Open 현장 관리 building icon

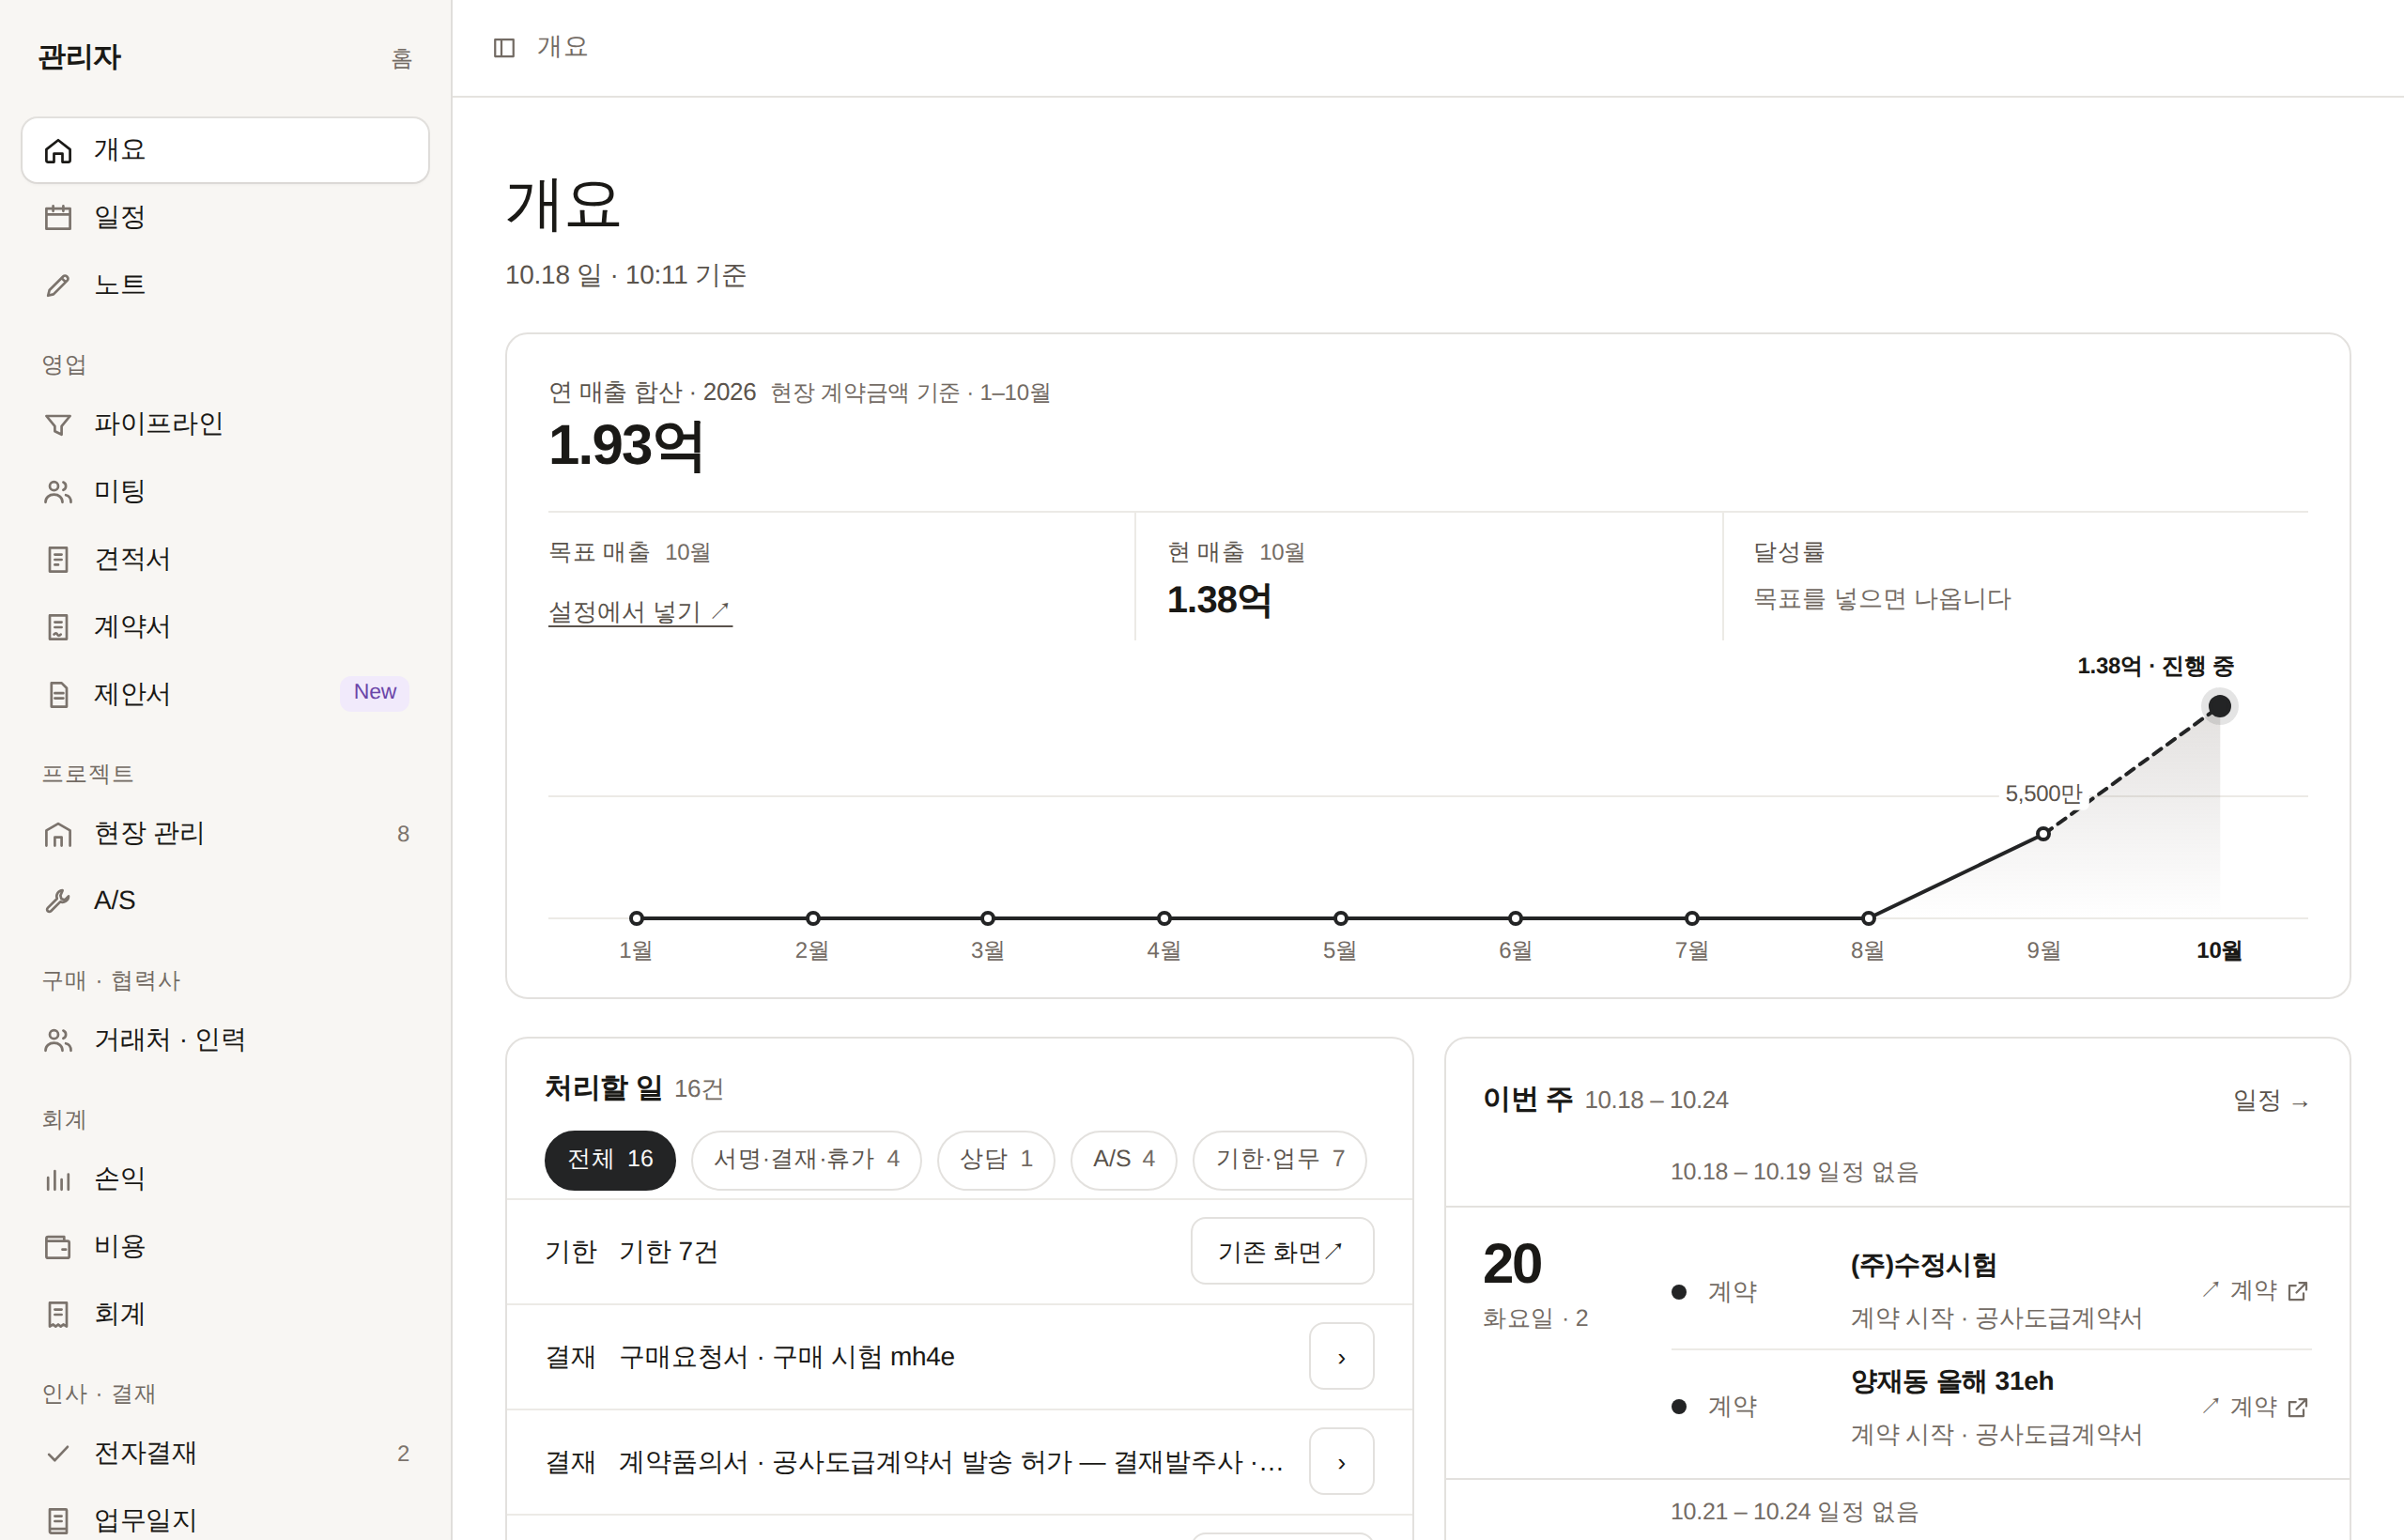tap(58, 834)
